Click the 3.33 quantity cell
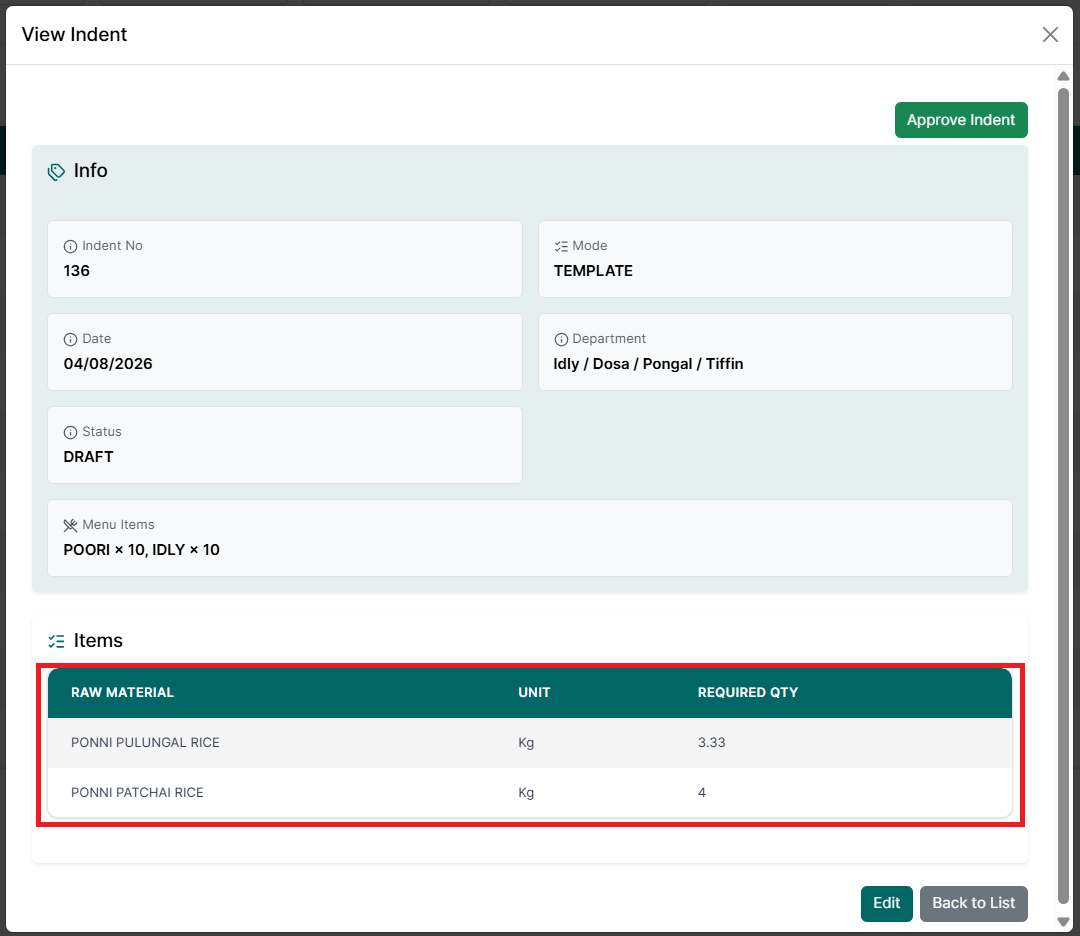The width and height of the screenshot is (1080, 936). [712, 742]
